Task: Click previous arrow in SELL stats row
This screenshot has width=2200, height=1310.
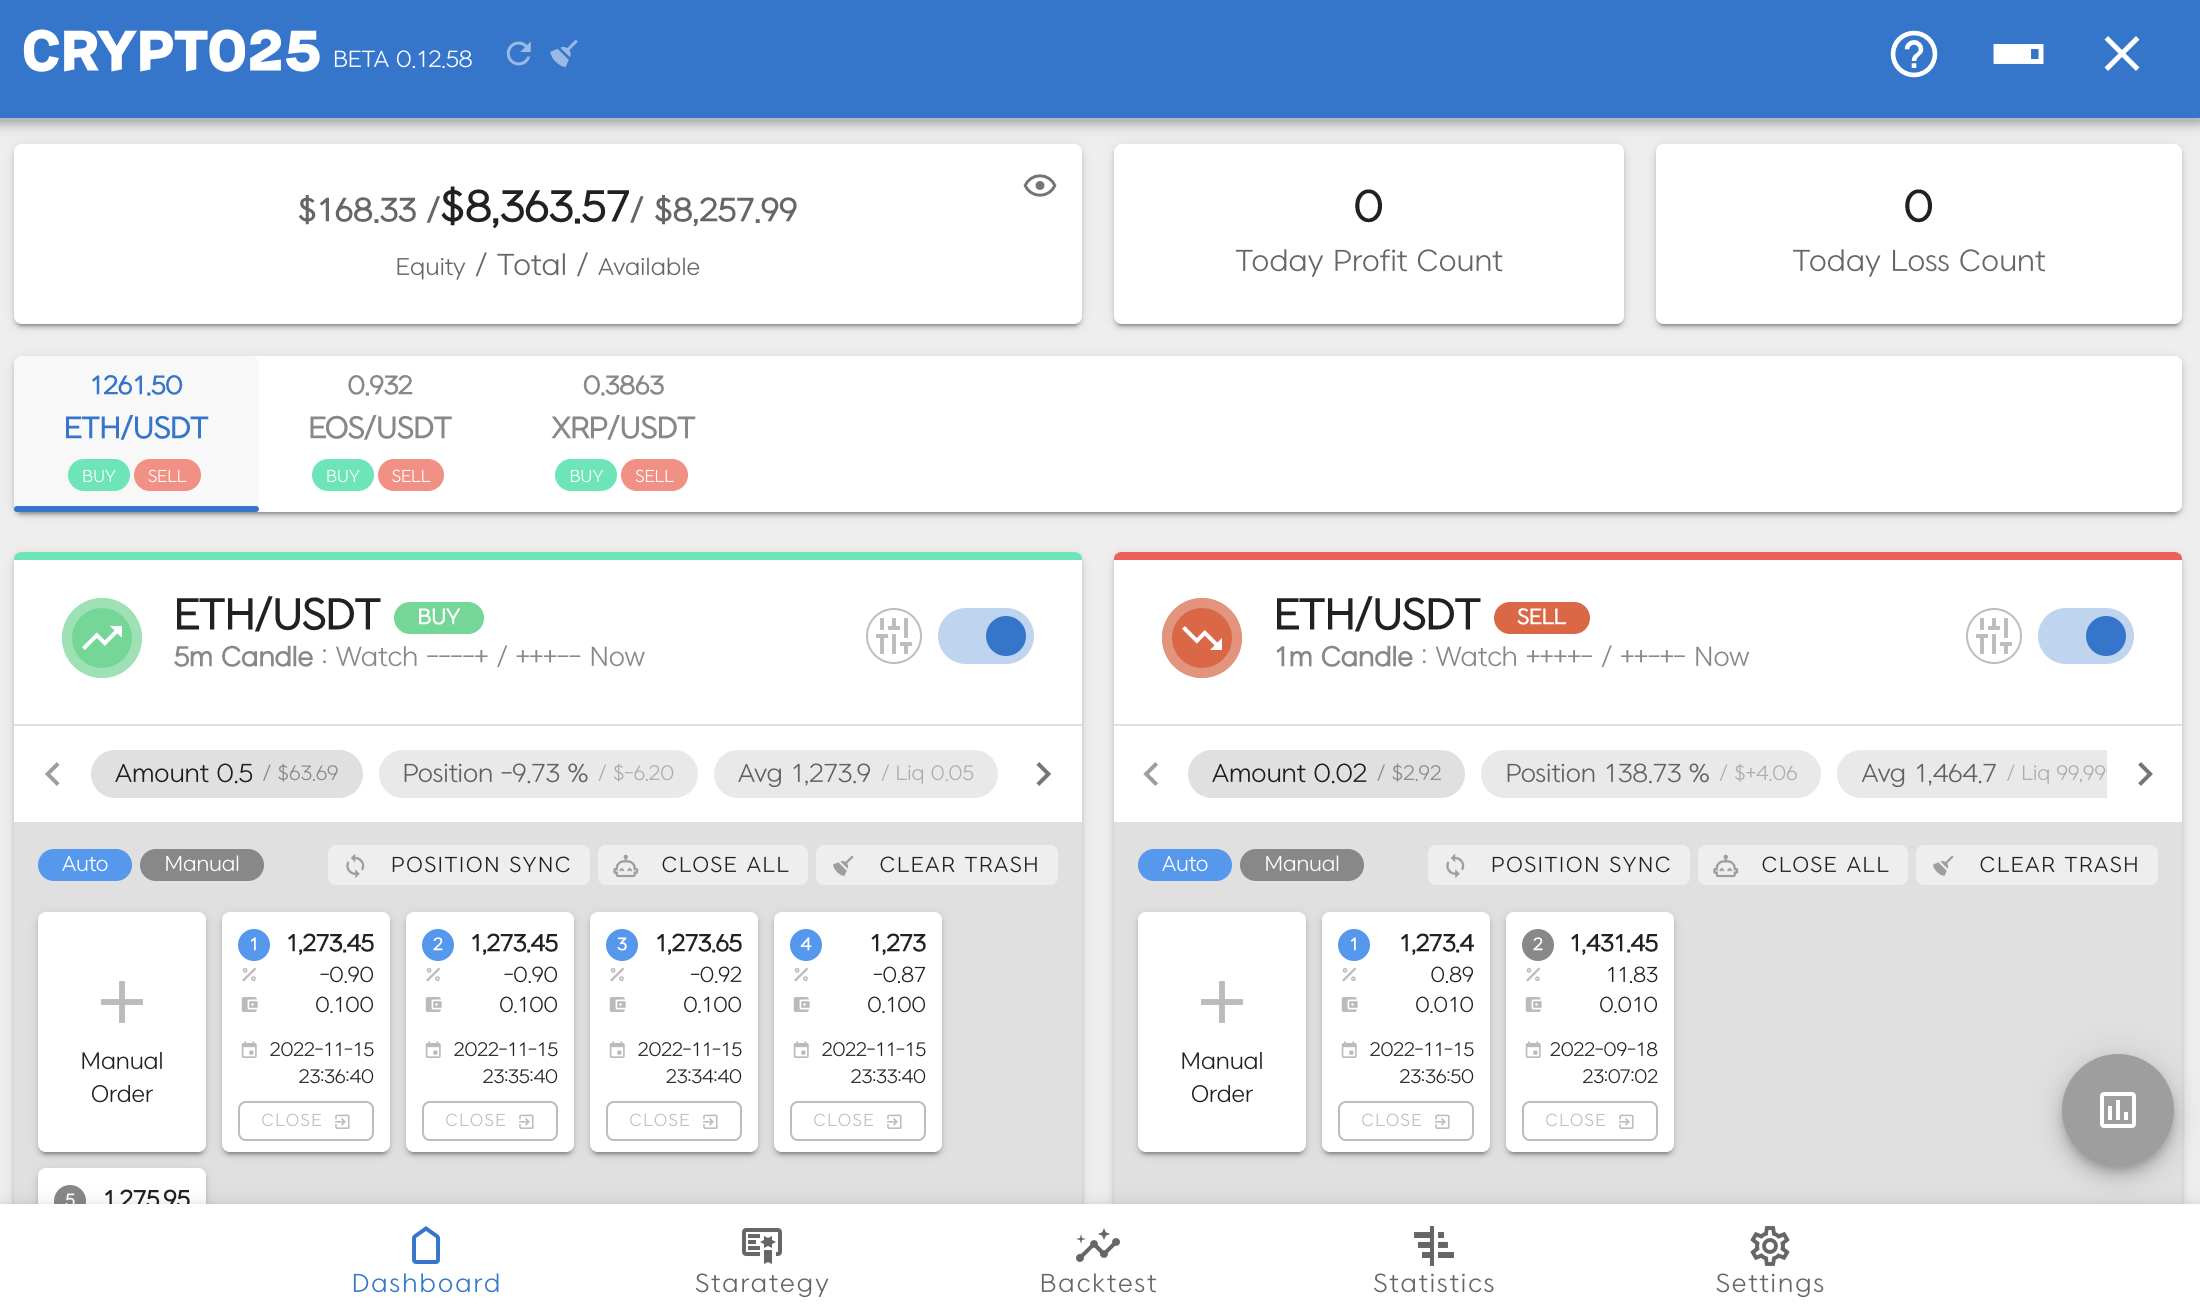Action: pos(1151,774)
